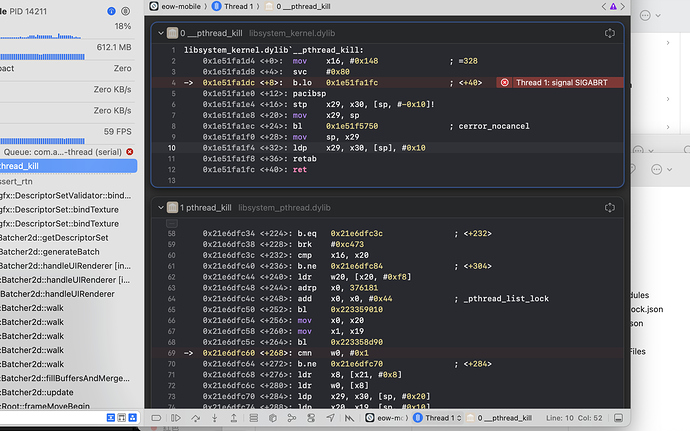Image resolution: width=690 pixels, height=431 pixels.
Task: Click the Thread 1: signal SIGABRT annotation
Action: click(x=562, y=82)
